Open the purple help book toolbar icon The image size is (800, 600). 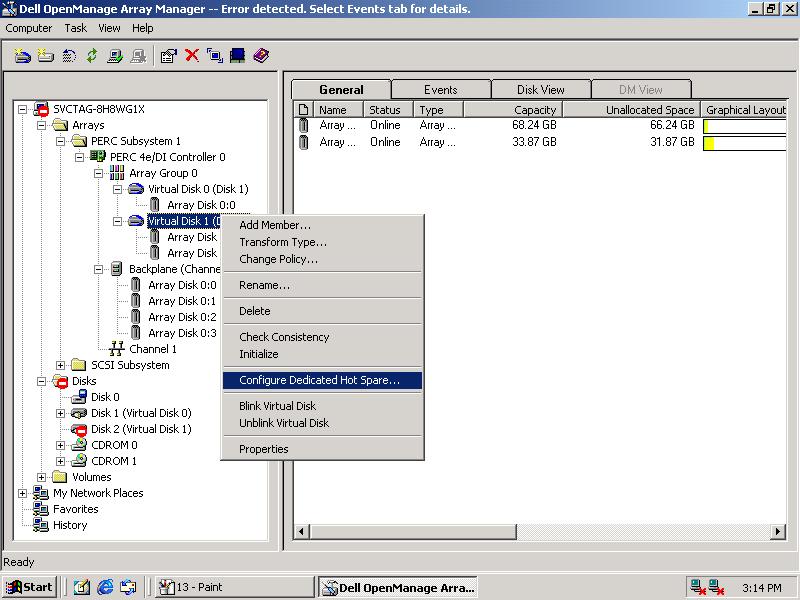(261, 56)
